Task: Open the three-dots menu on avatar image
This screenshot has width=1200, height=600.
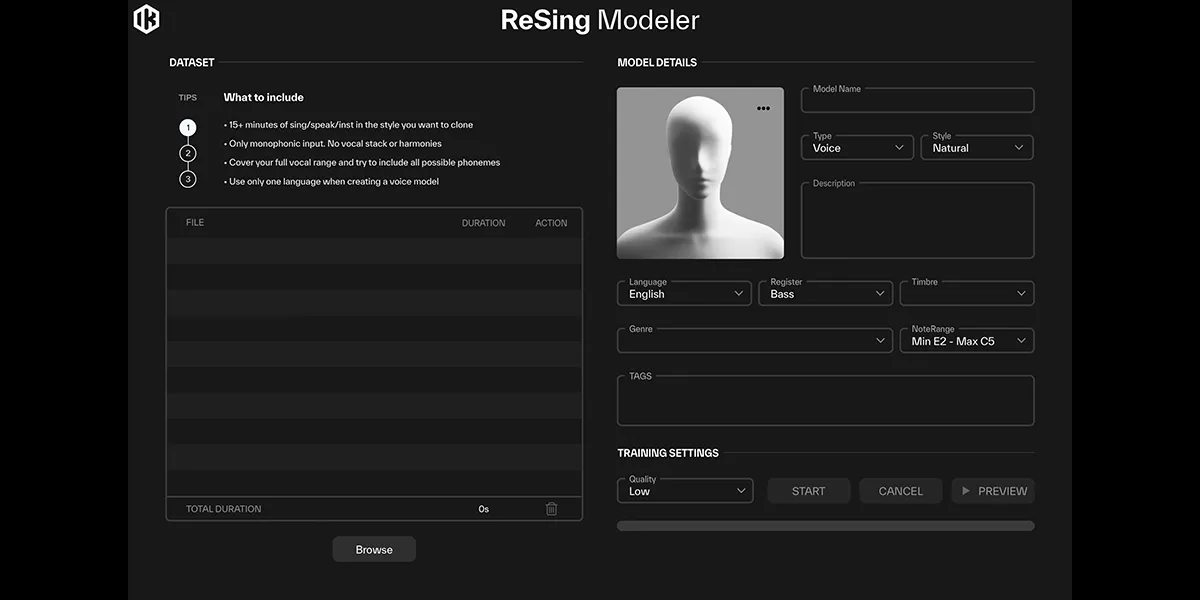Action: click(763, 108)
